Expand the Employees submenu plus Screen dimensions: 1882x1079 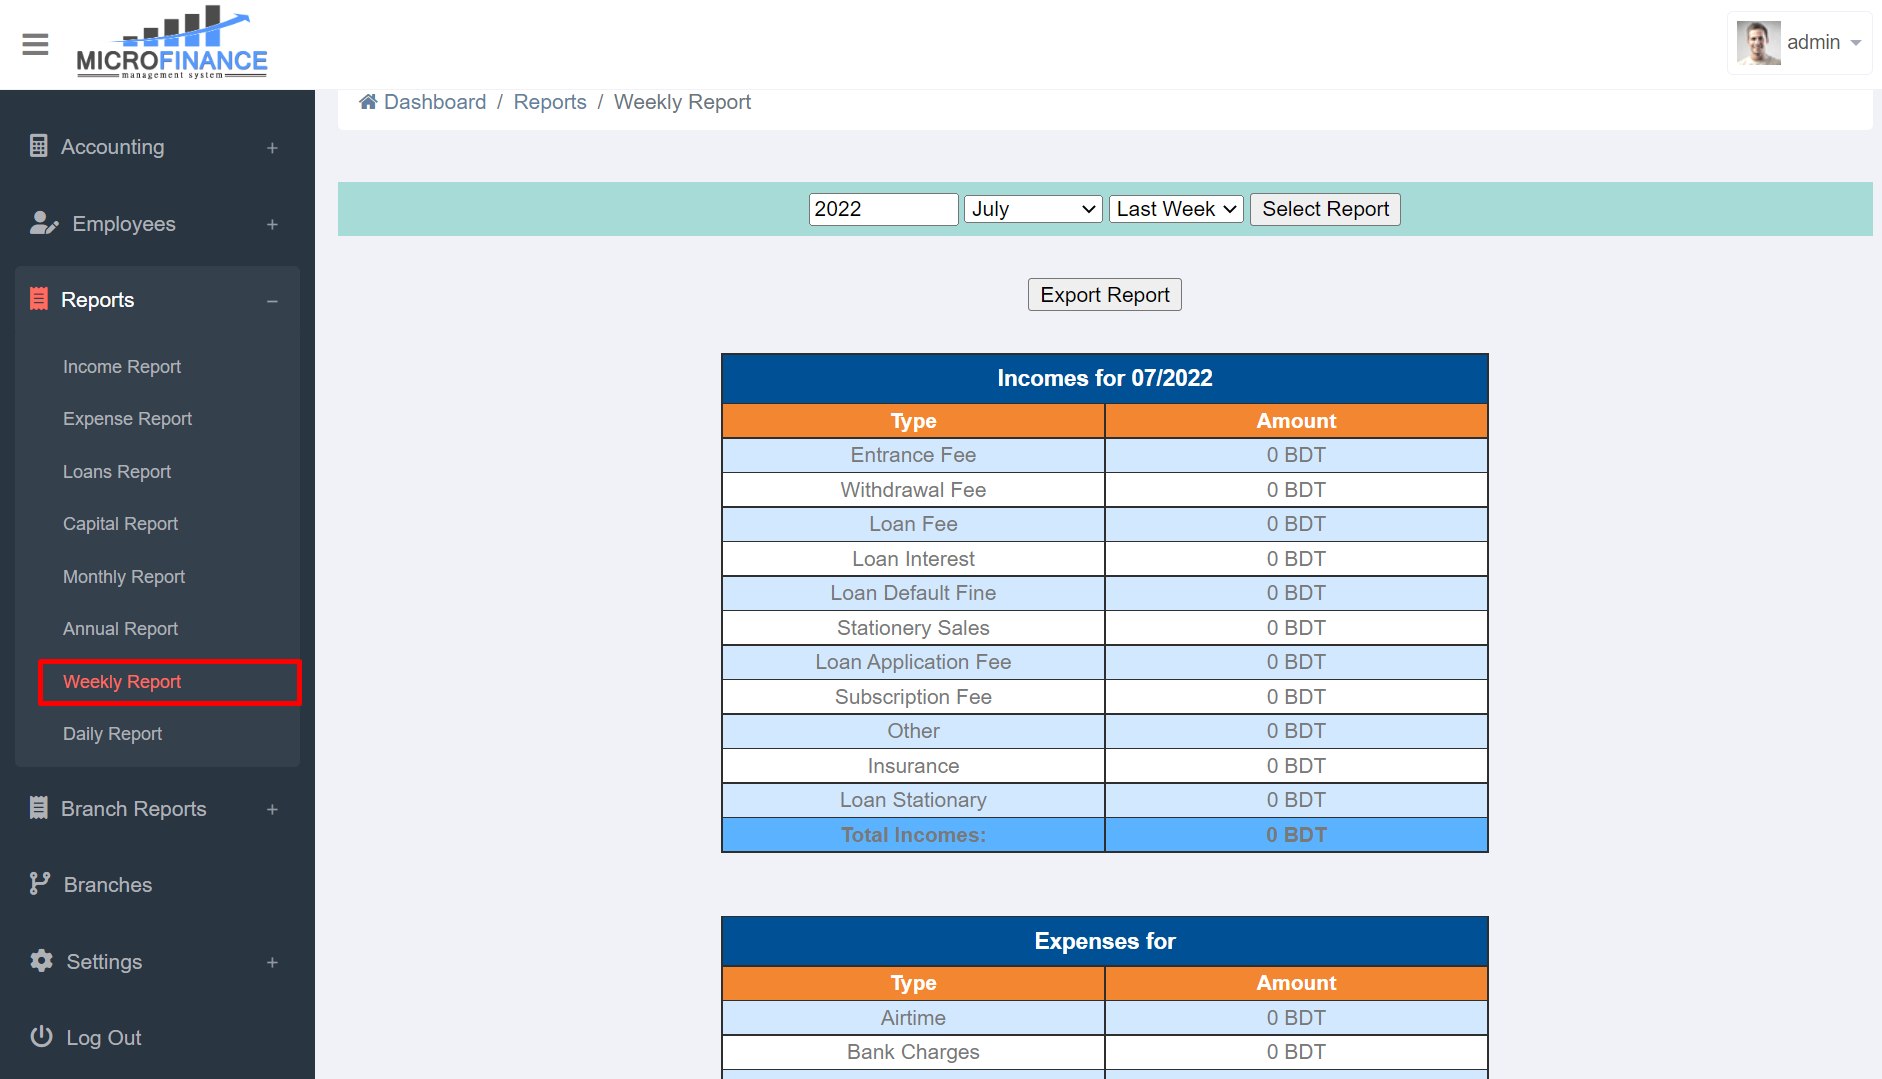coord(272,225)
